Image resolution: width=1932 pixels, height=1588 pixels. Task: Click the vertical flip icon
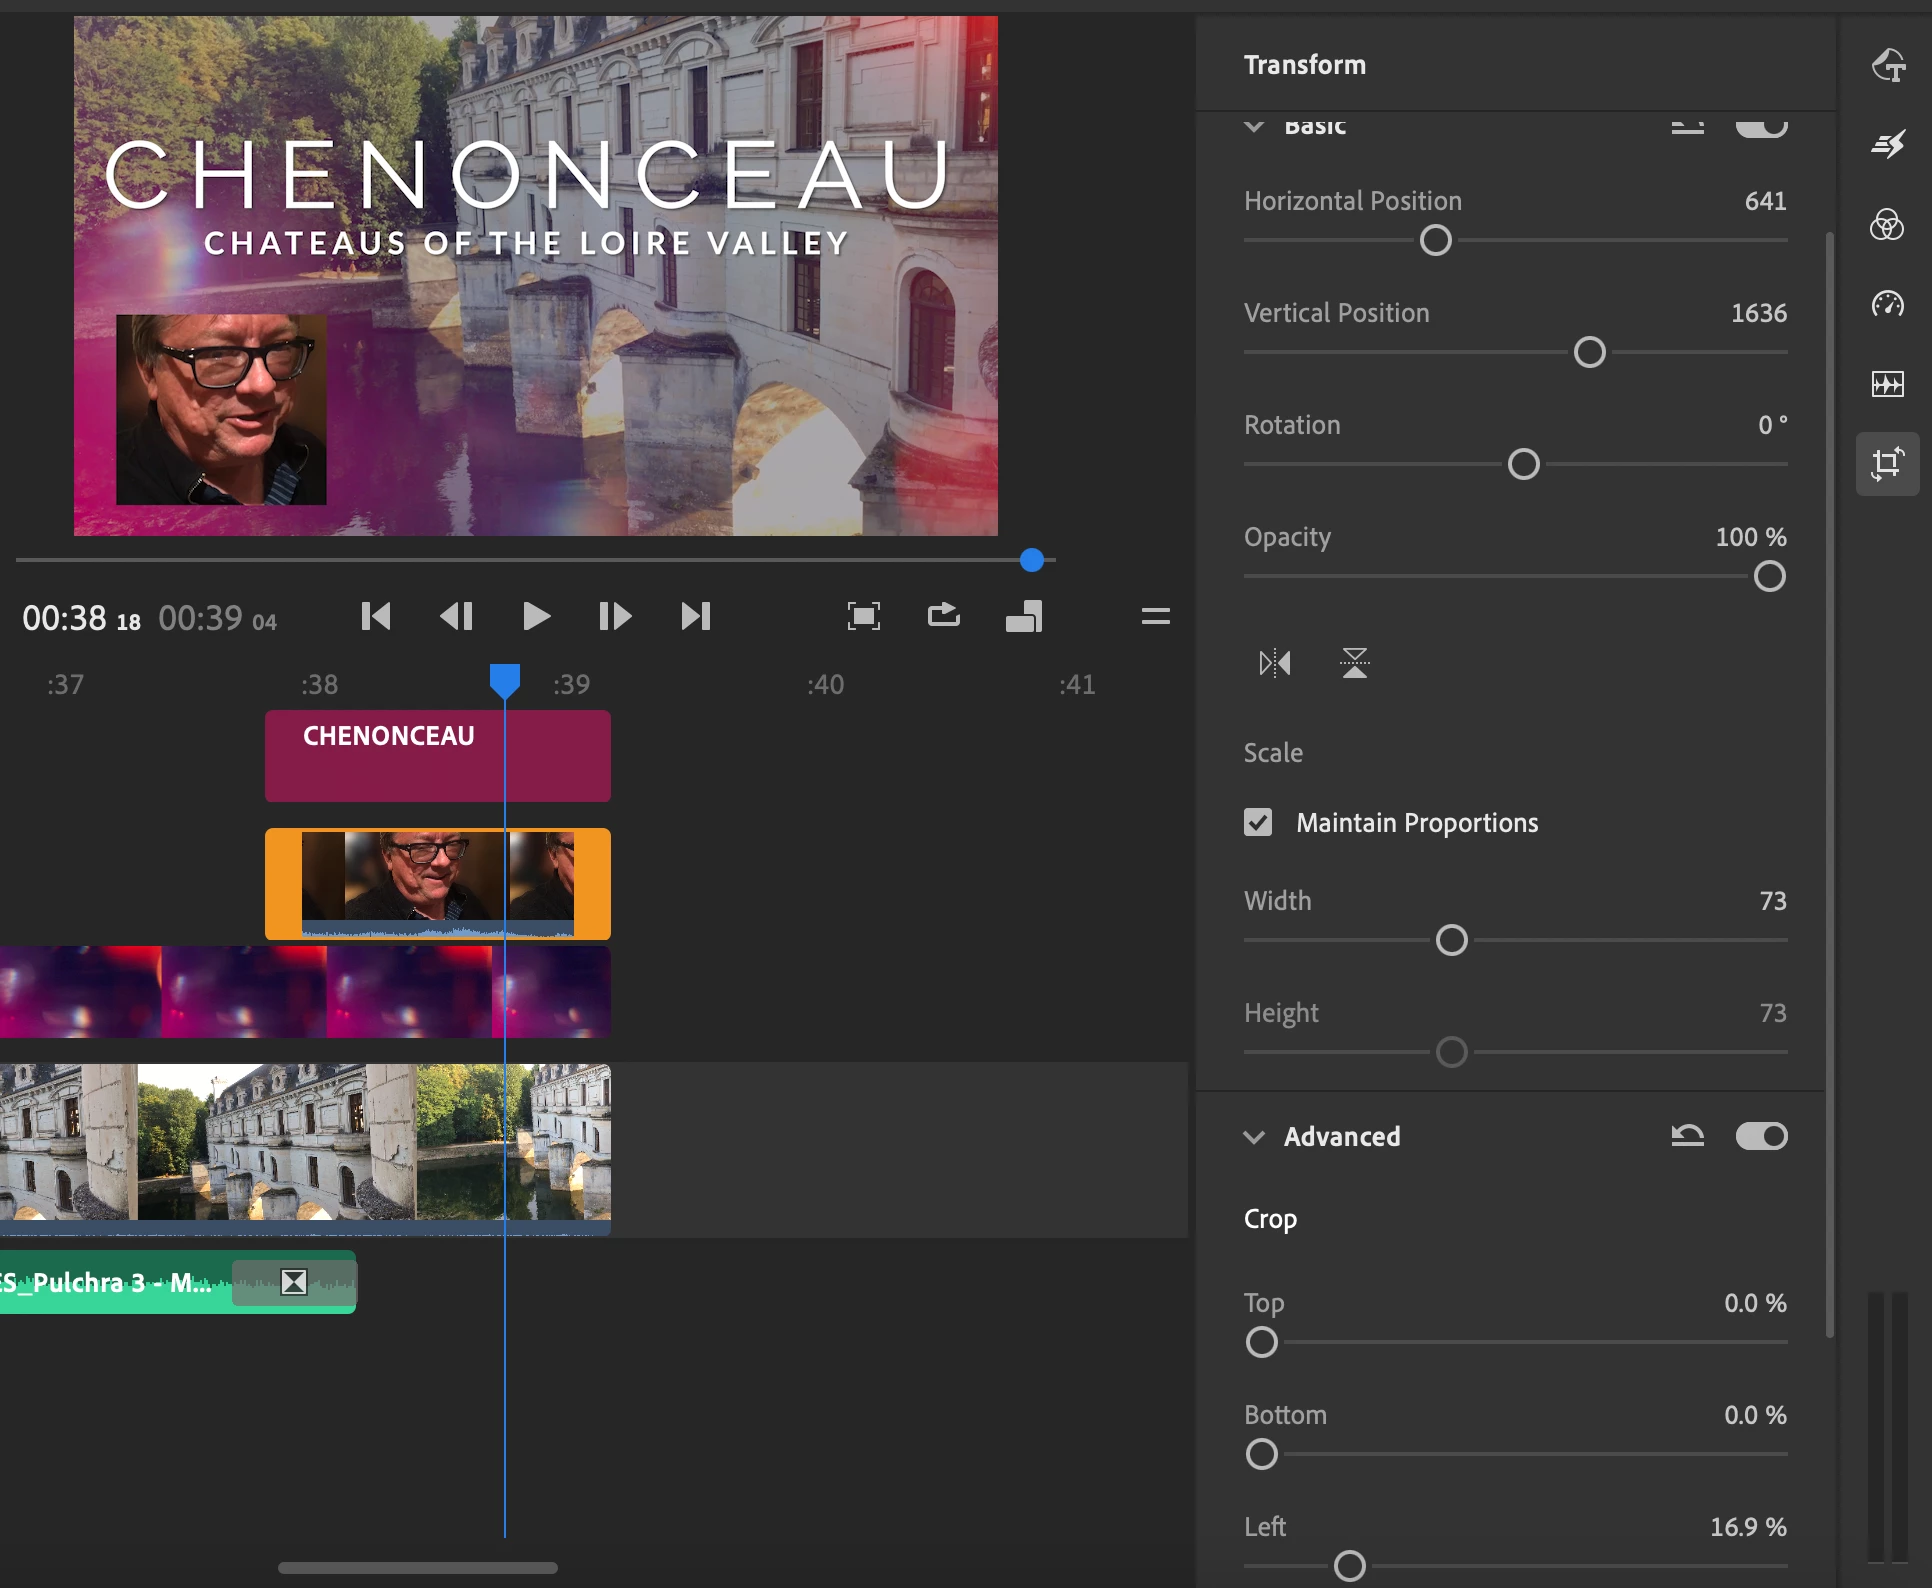tap(1355, 663)
